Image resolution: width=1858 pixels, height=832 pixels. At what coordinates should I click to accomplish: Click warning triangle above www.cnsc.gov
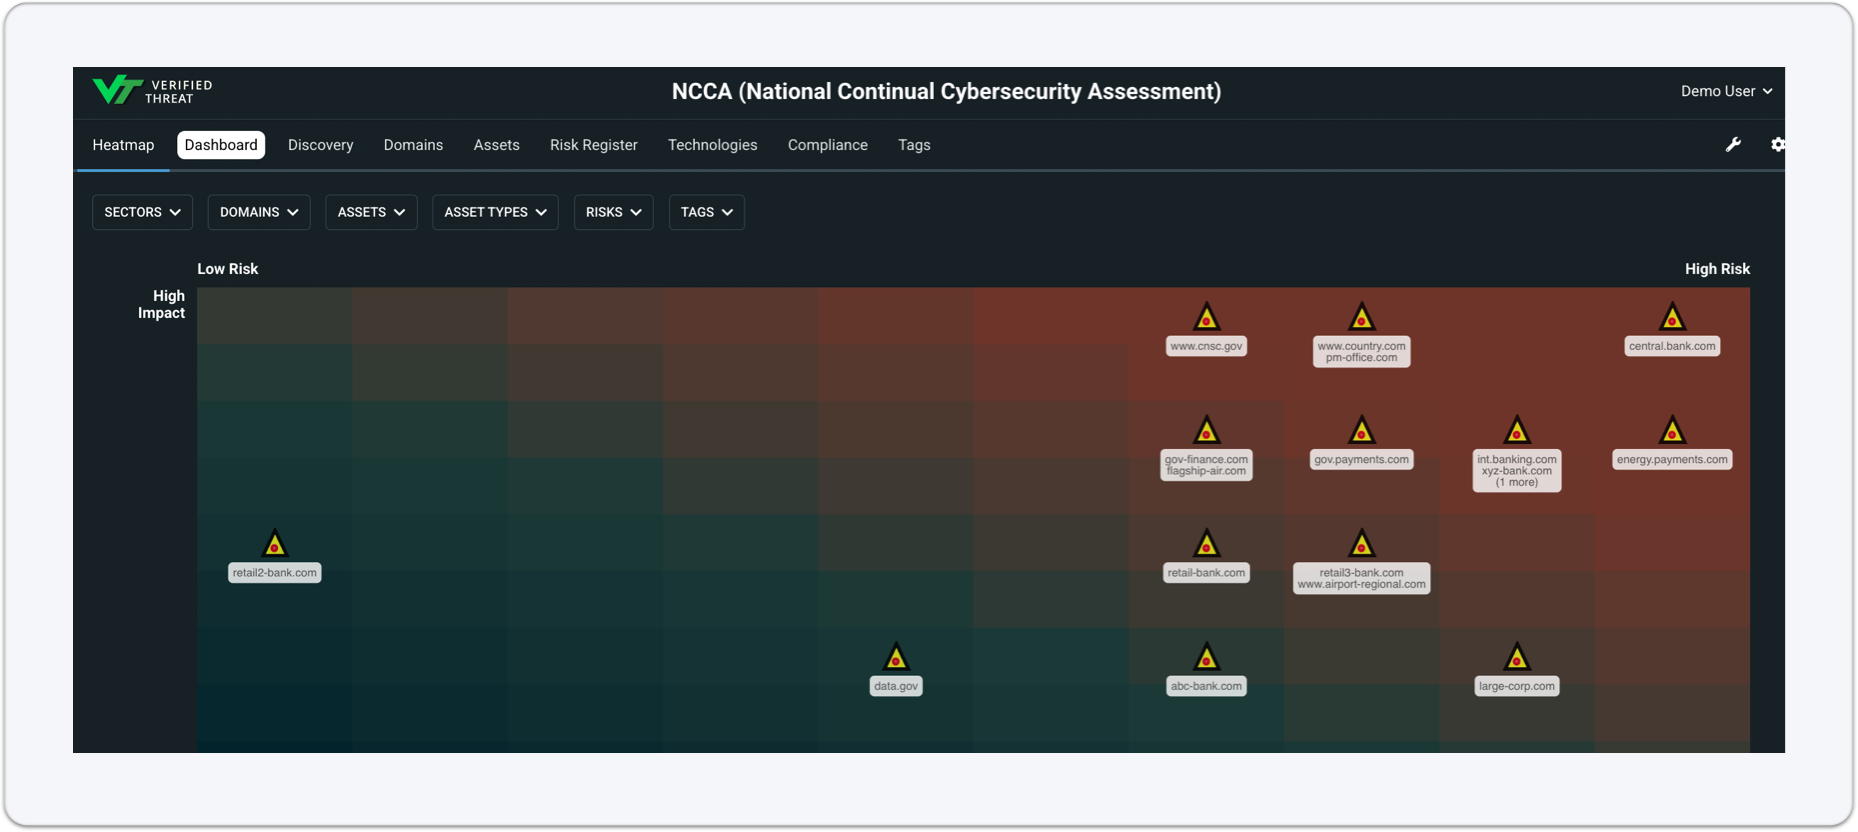pos(1206,317)
